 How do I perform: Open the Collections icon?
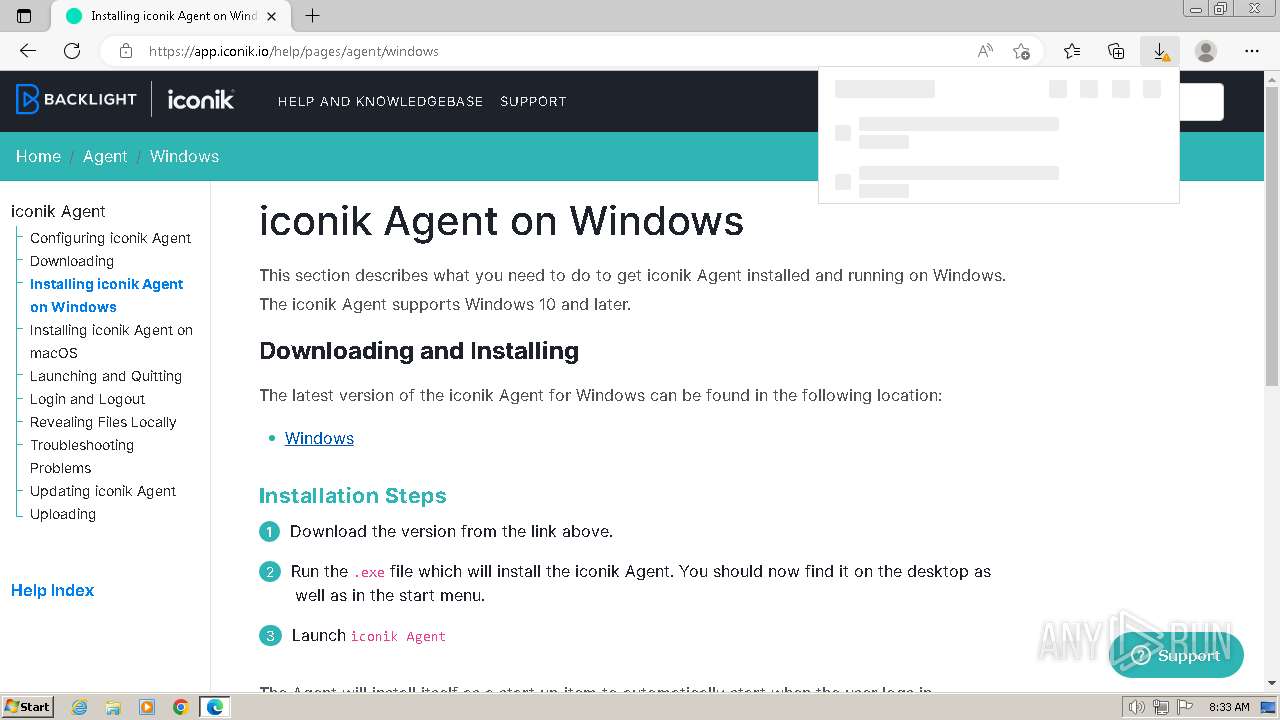click(x=1116, y=51)
